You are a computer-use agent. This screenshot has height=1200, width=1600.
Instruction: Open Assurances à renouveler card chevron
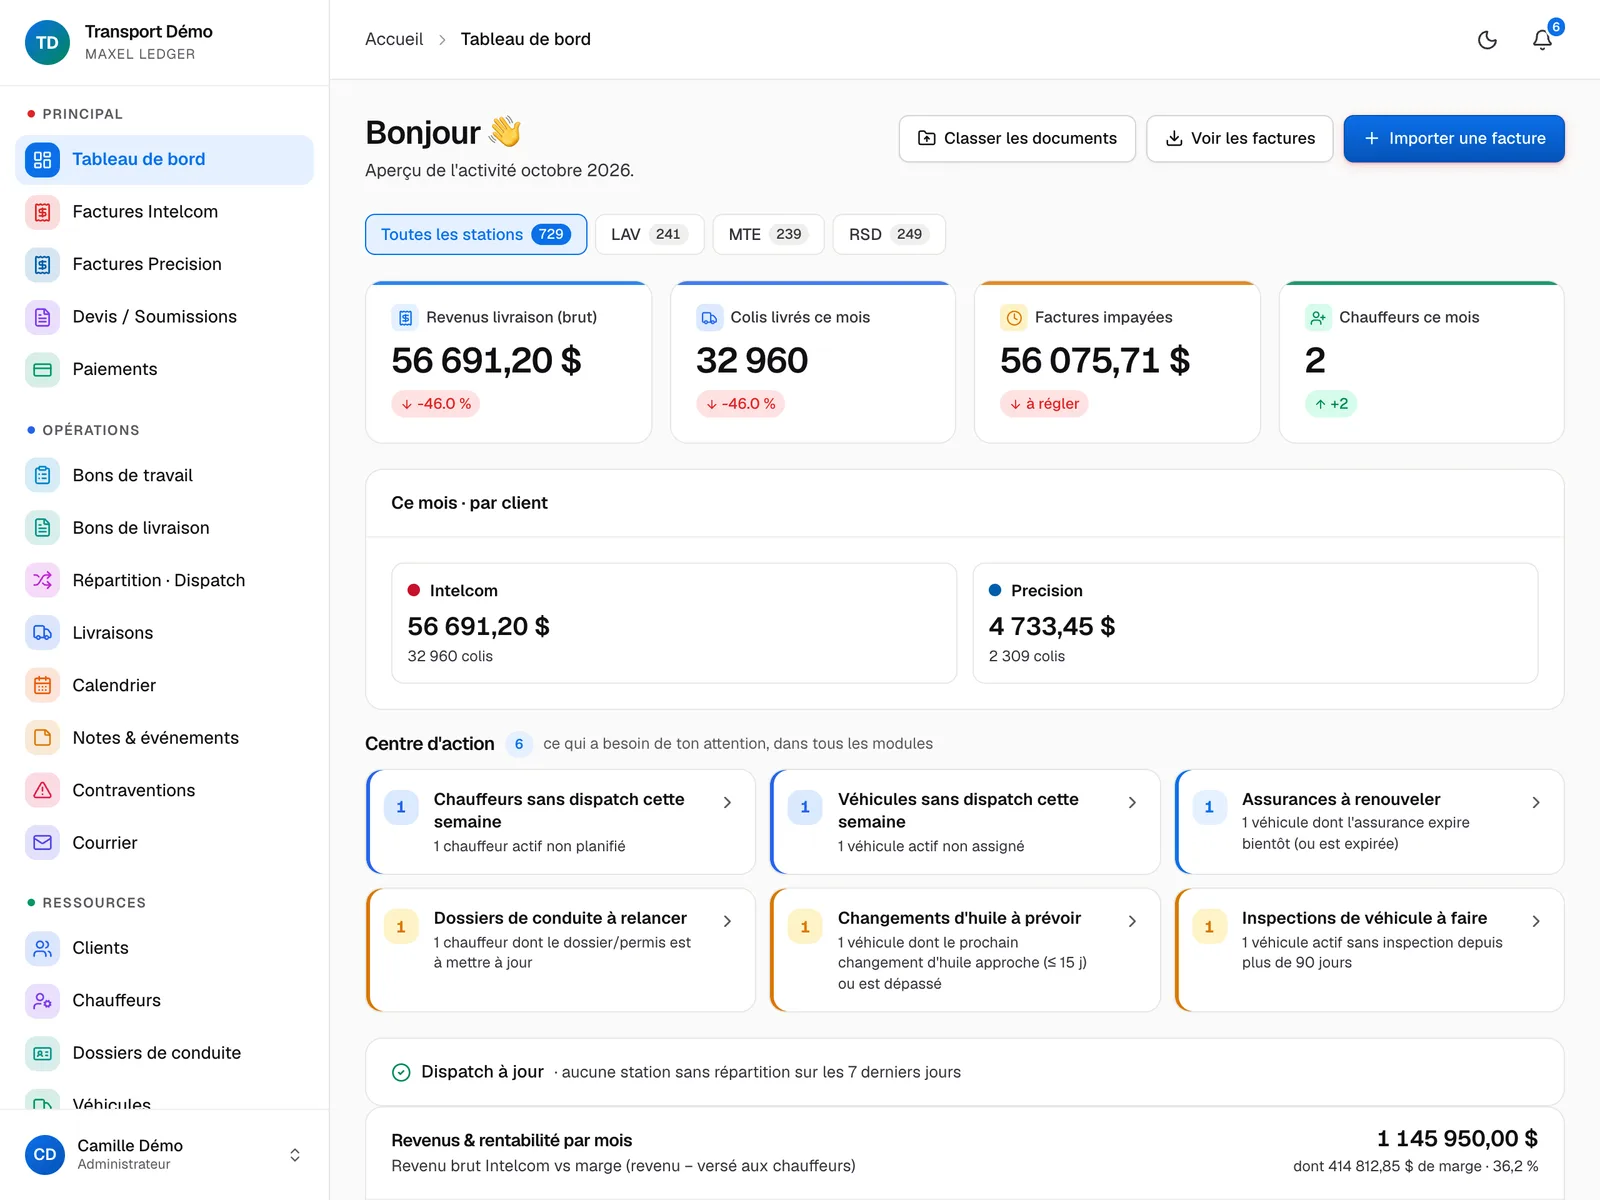tap(1536, 802)
